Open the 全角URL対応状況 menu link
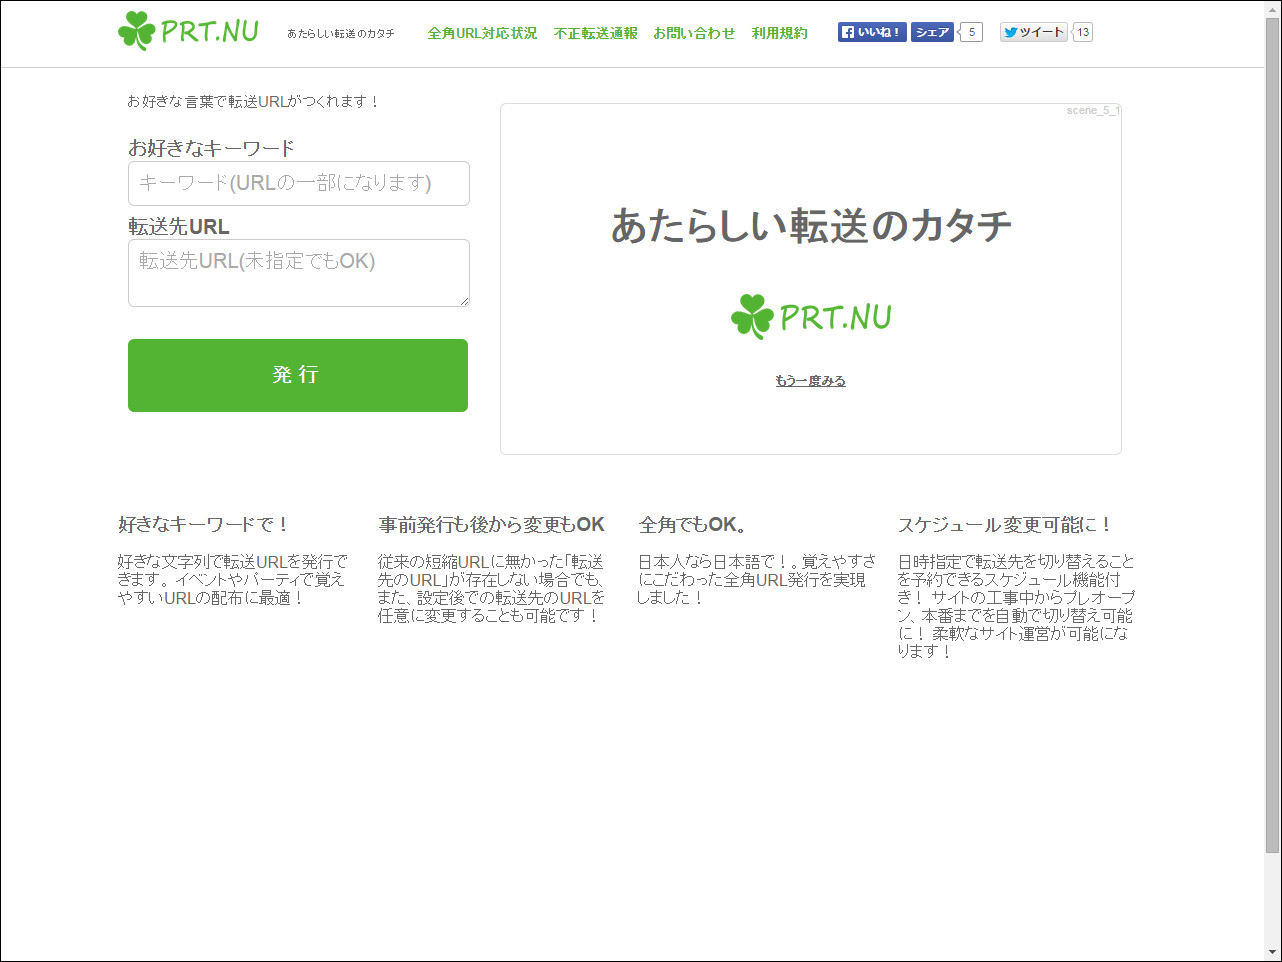 point(482,32)
